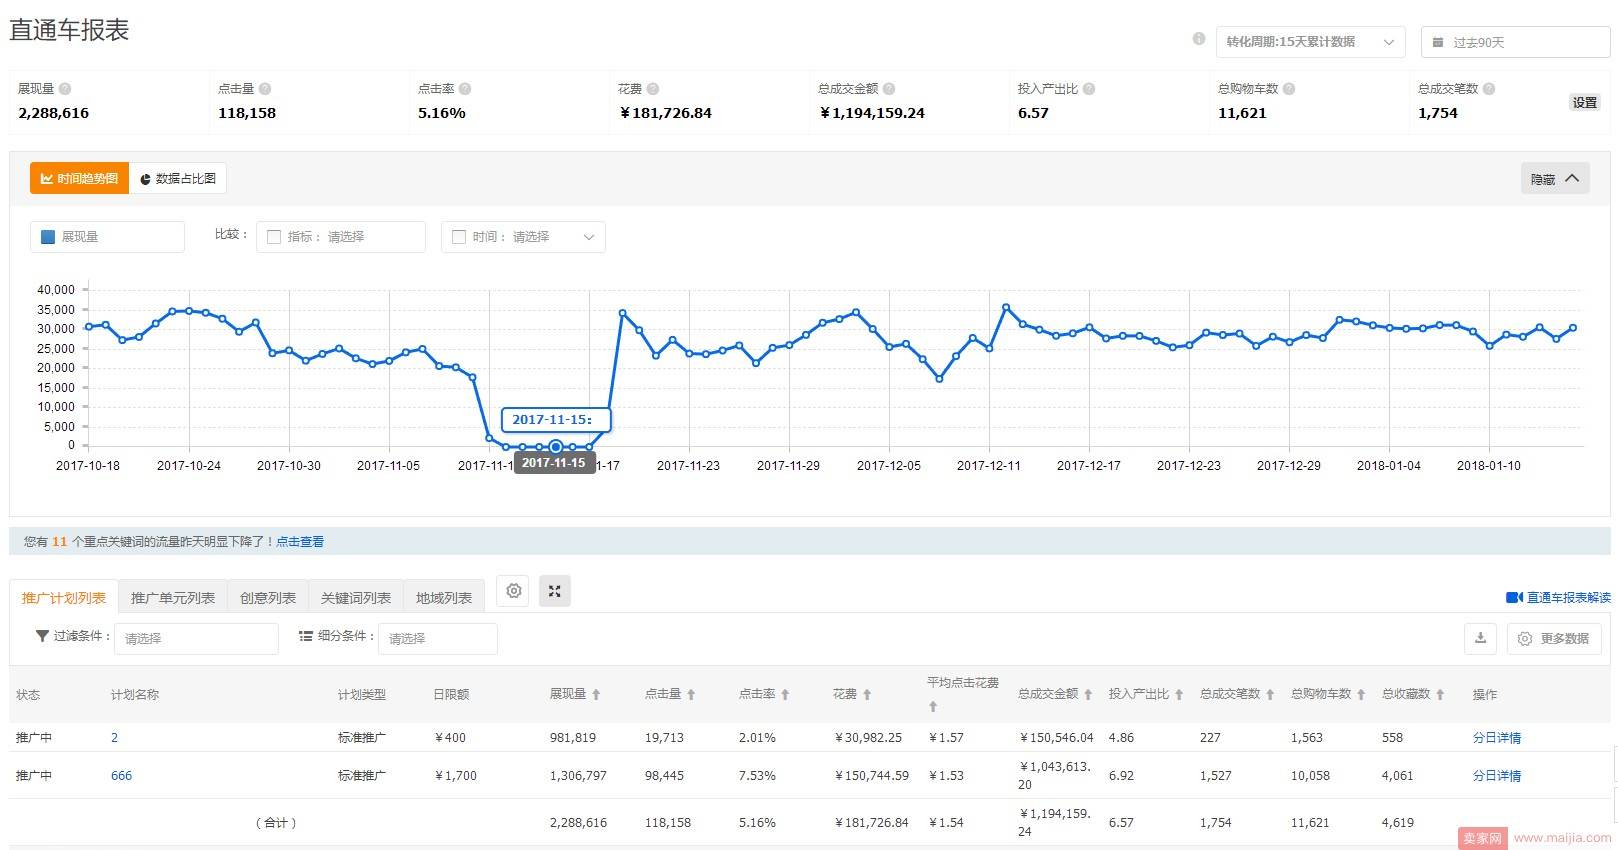Switch to 时间趋势图 chart view
Viewport: 1618px width, 850px height.
click(79, 178)
